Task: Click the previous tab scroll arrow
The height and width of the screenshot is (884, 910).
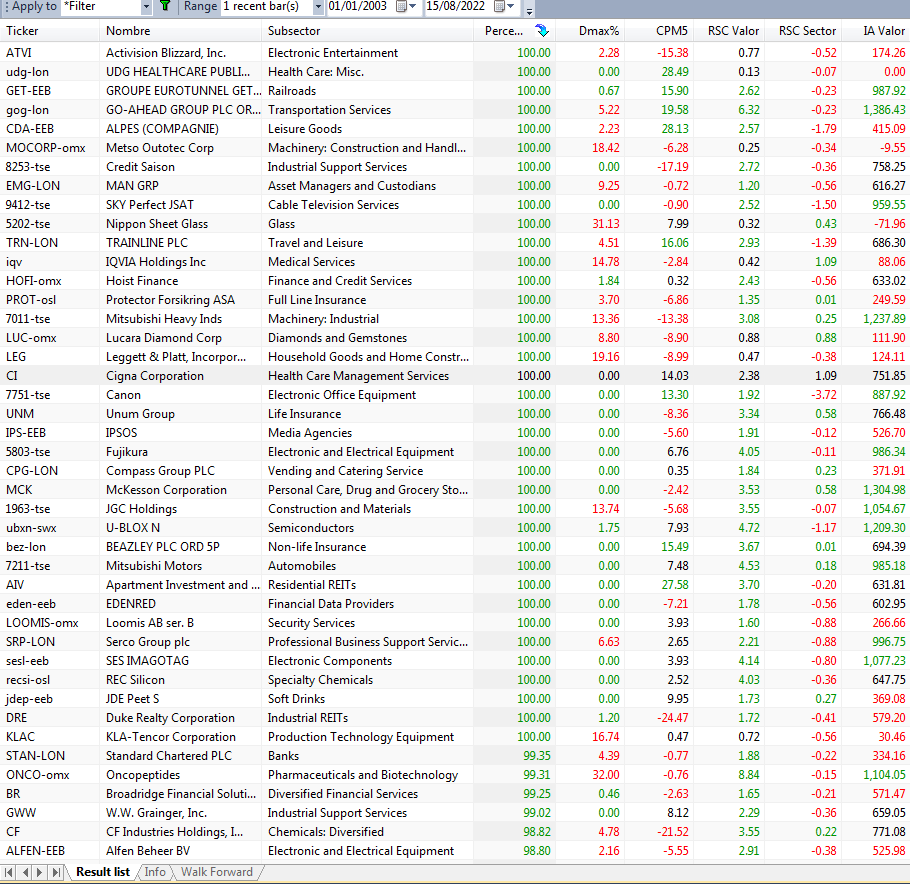Action: (25, 872)
